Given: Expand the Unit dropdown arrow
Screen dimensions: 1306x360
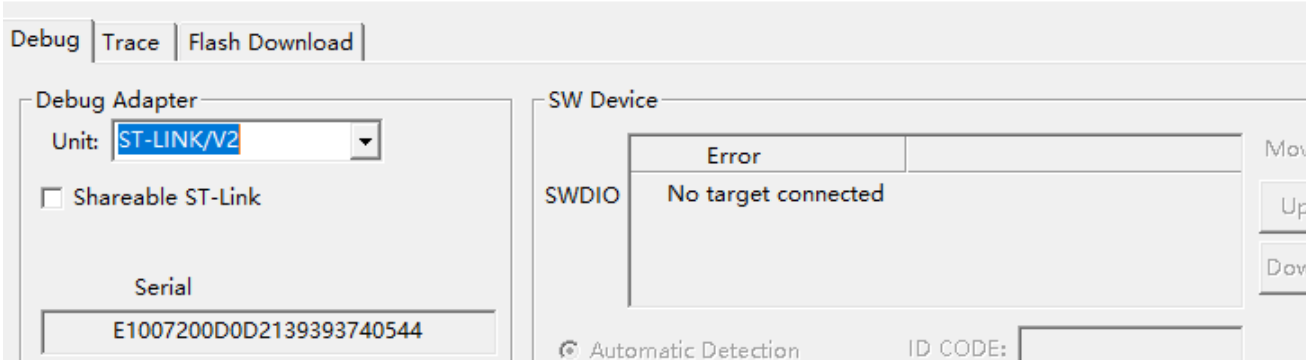Looking at the screenshot, I should pos(366,142).
